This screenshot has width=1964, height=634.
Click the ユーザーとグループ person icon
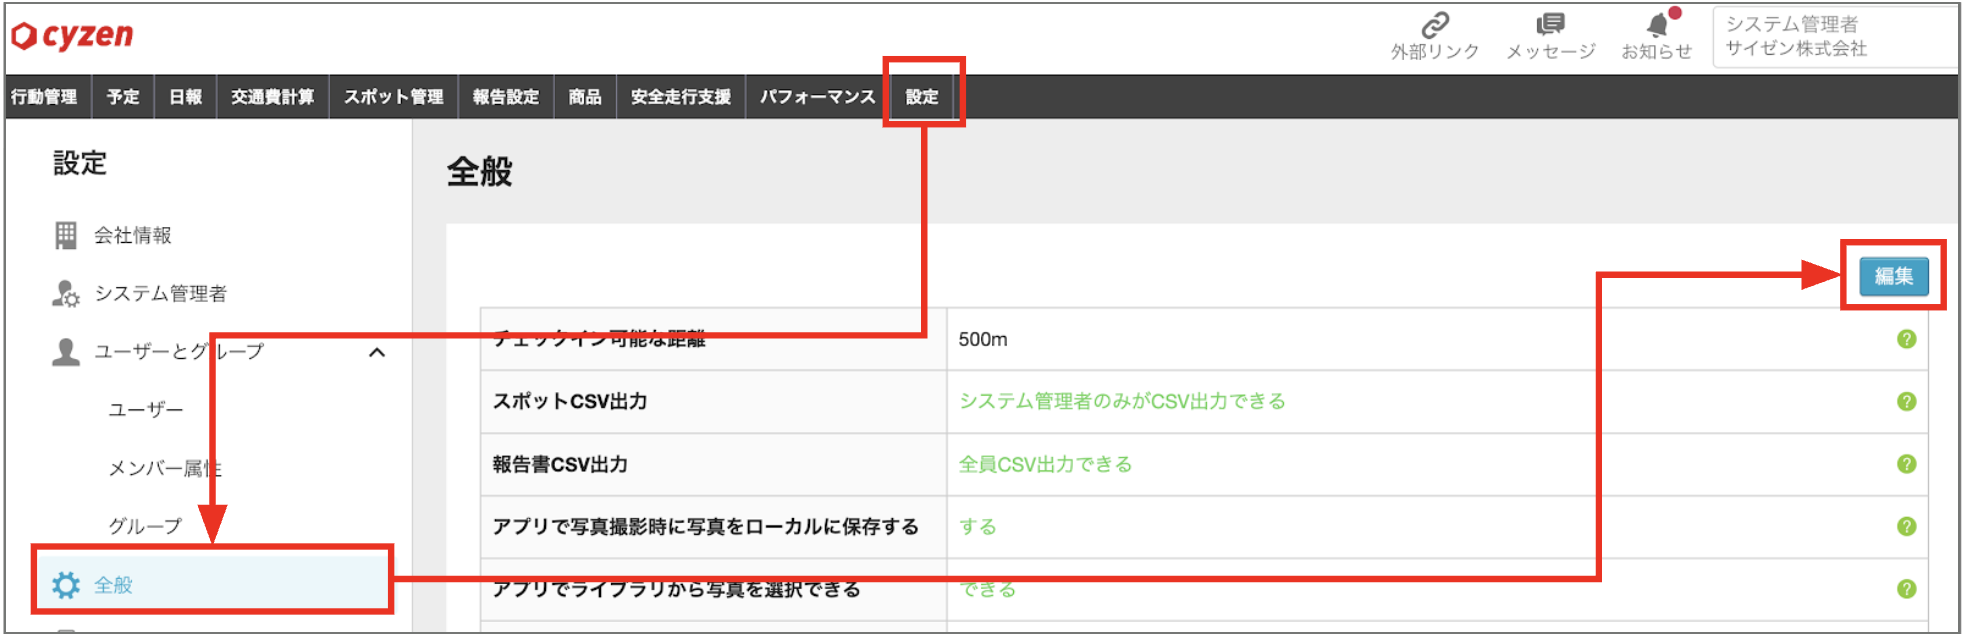(x=66, y=351)
